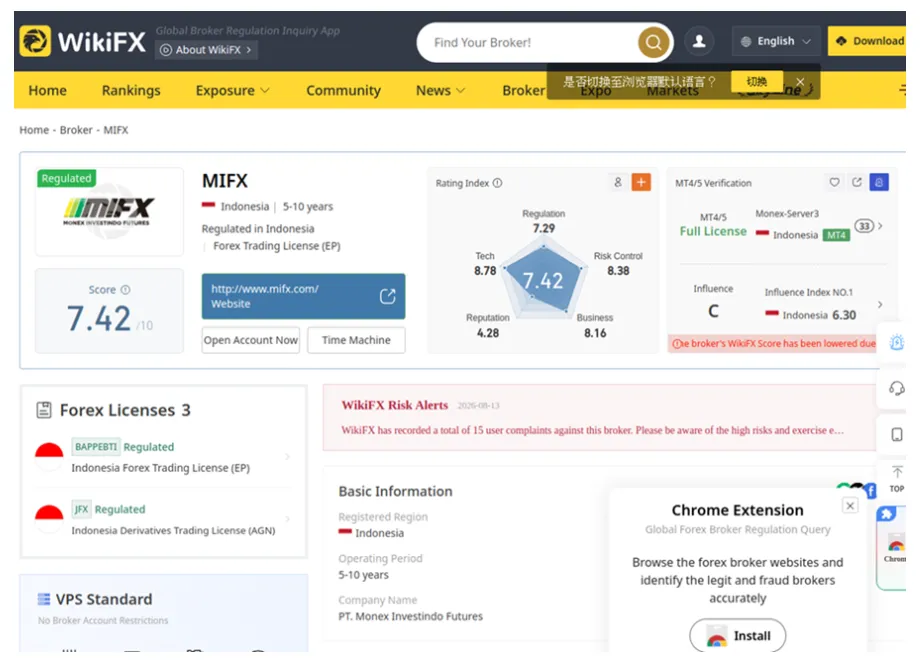Click the score lowered warning banner
This screenshot has height=665, width=920.
tap(773, 343)
